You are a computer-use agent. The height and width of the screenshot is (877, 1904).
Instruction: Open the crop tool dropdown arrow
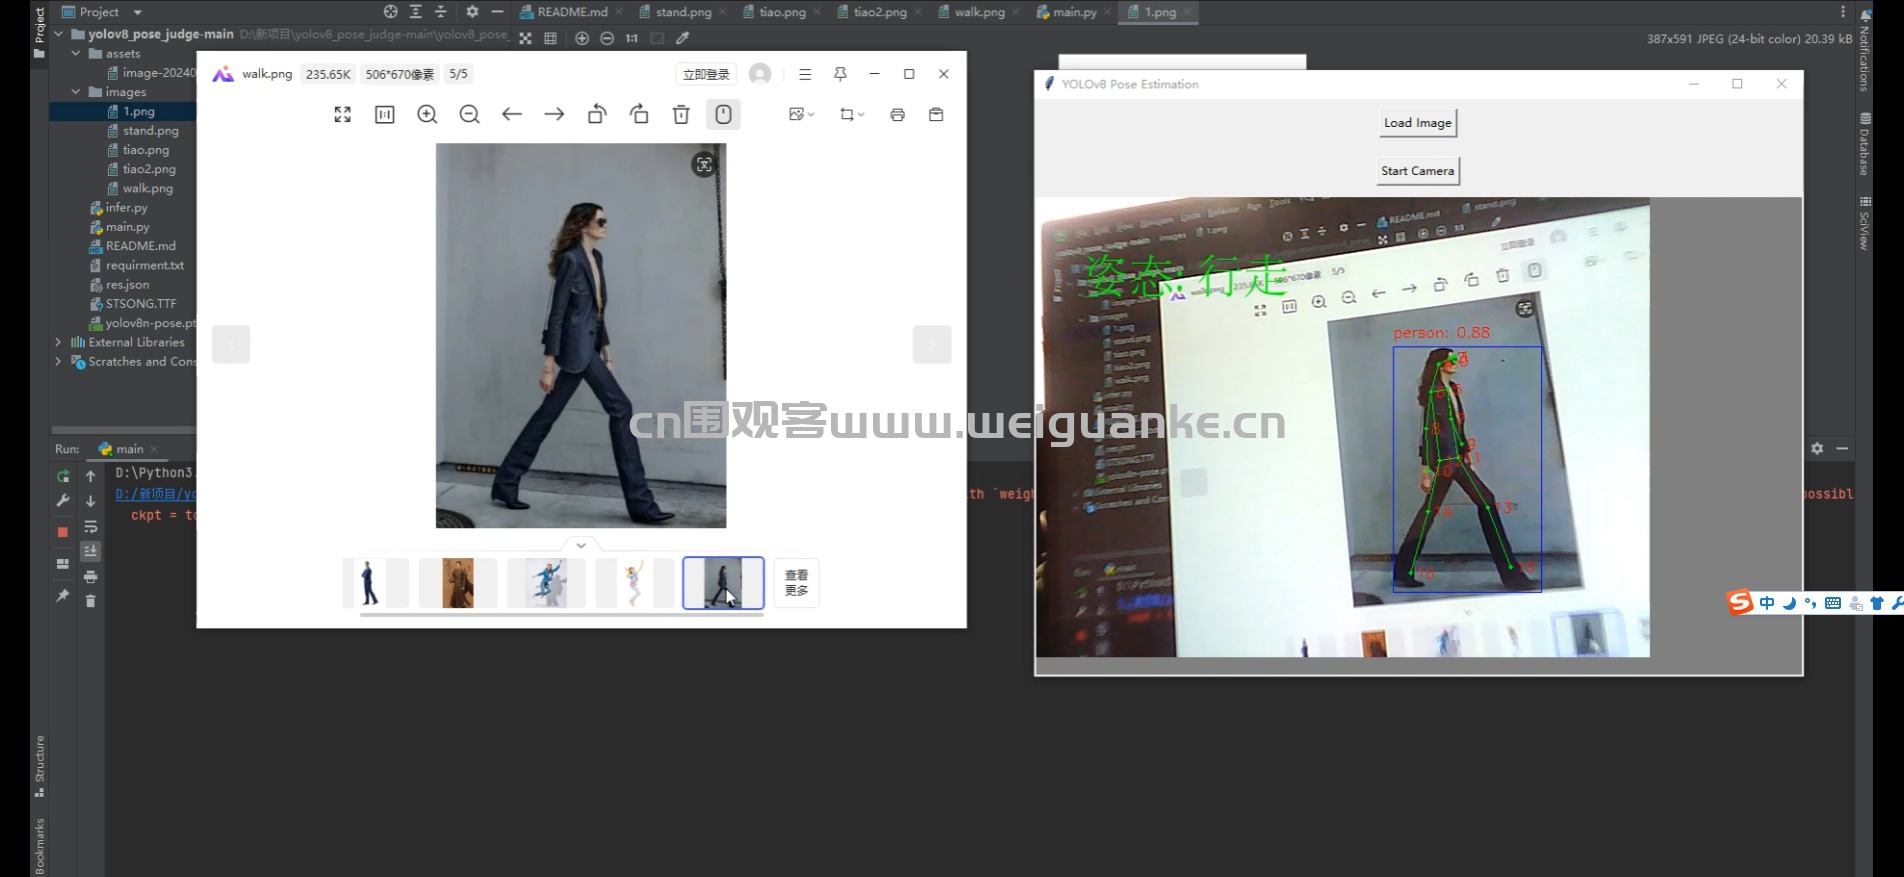(x=861, y=115)
